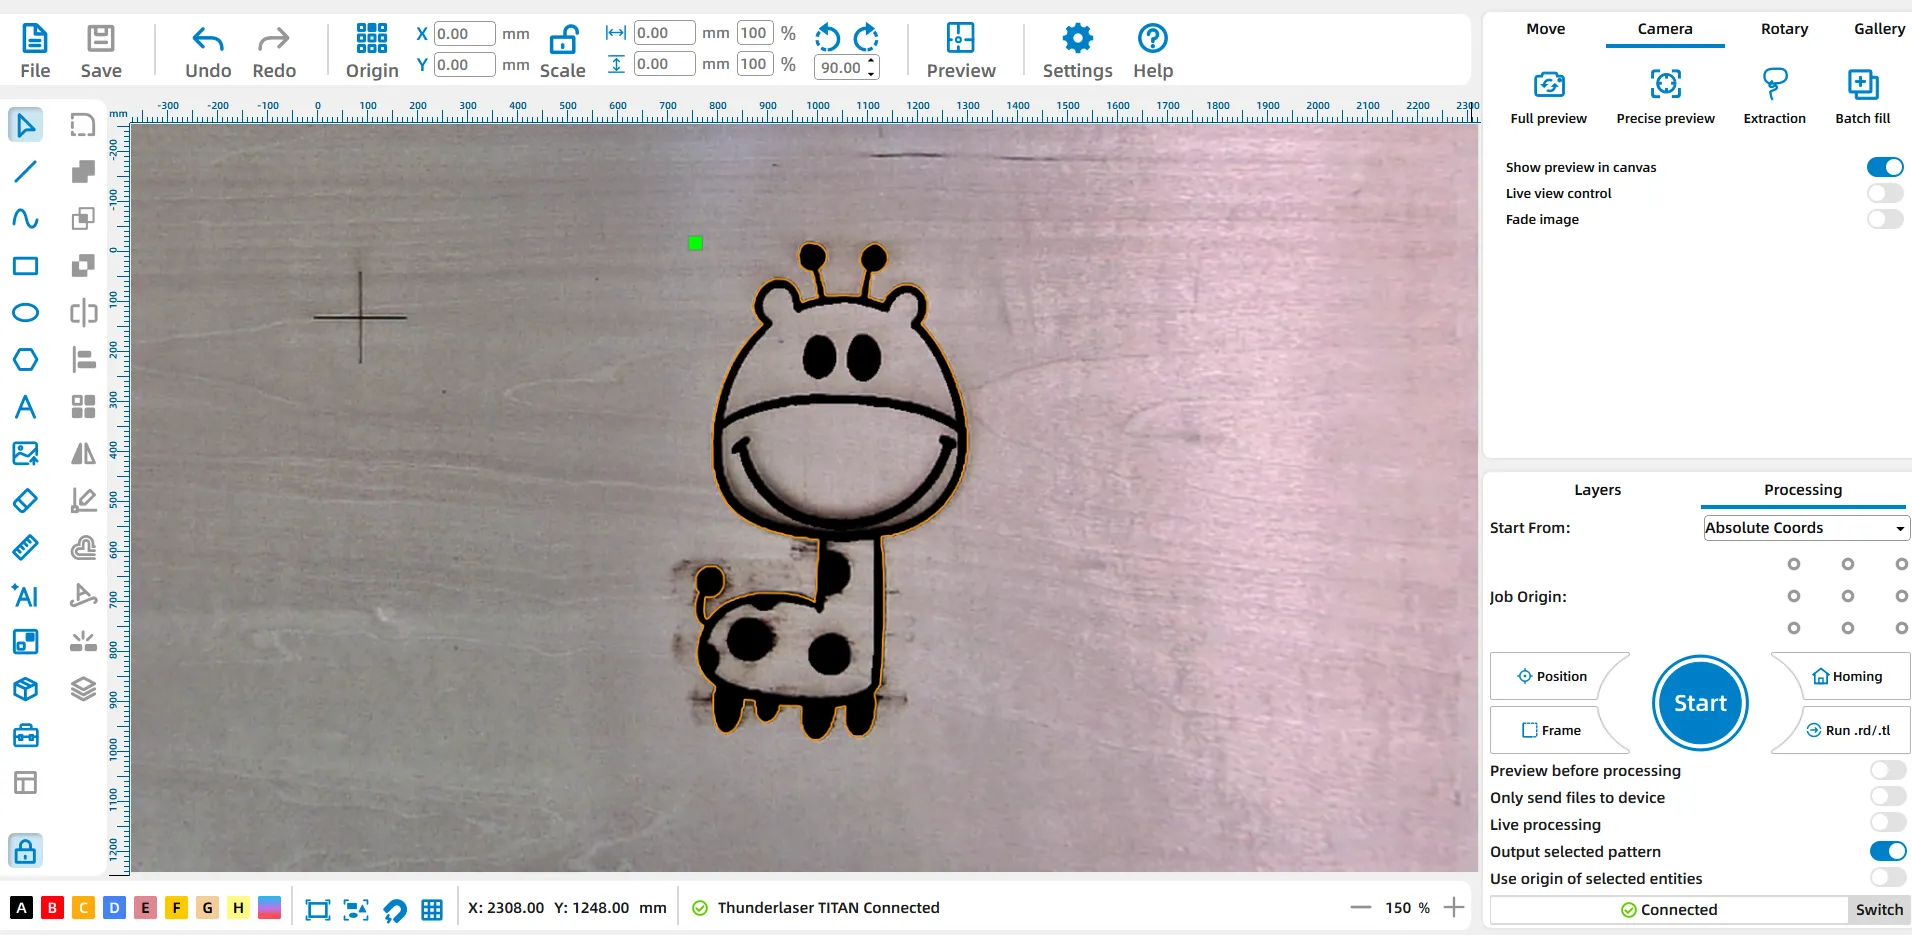Click the Extraction camera icon

pyautogui.click(x=1774, y=84)
